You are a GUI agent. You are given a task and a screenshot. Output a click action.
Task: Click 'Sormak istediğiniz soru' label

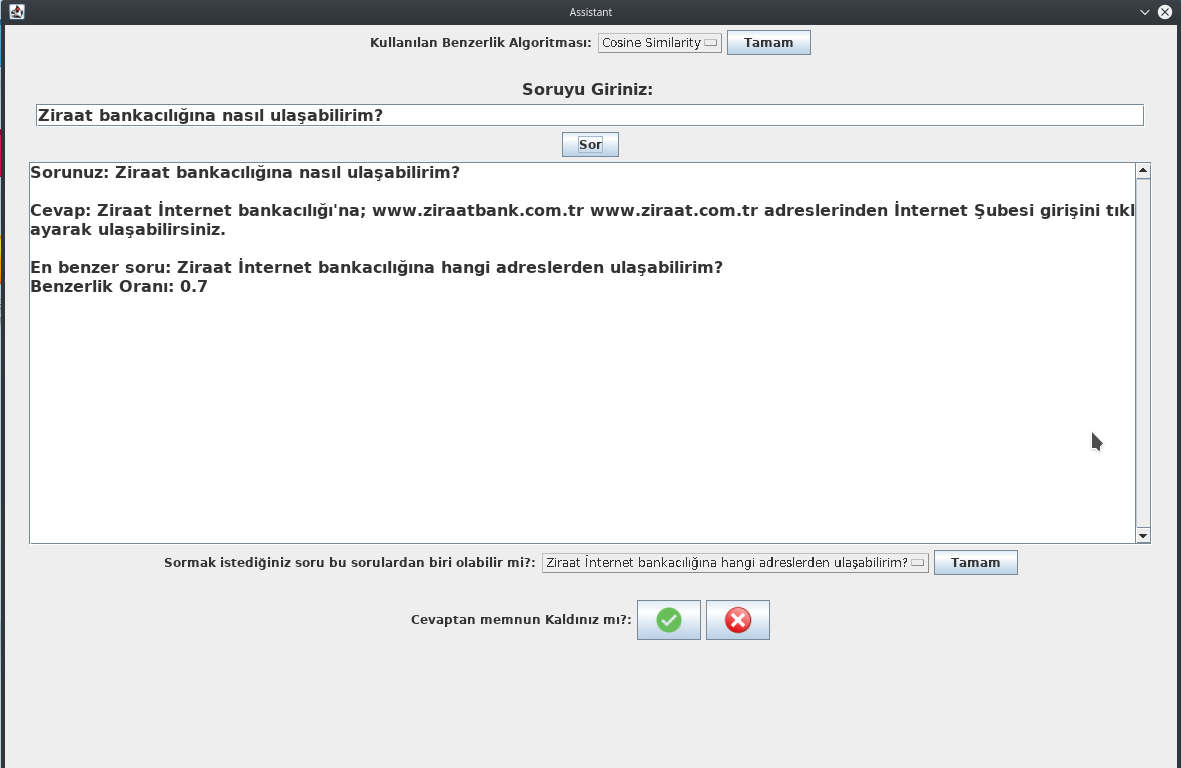tap(349, 562)
